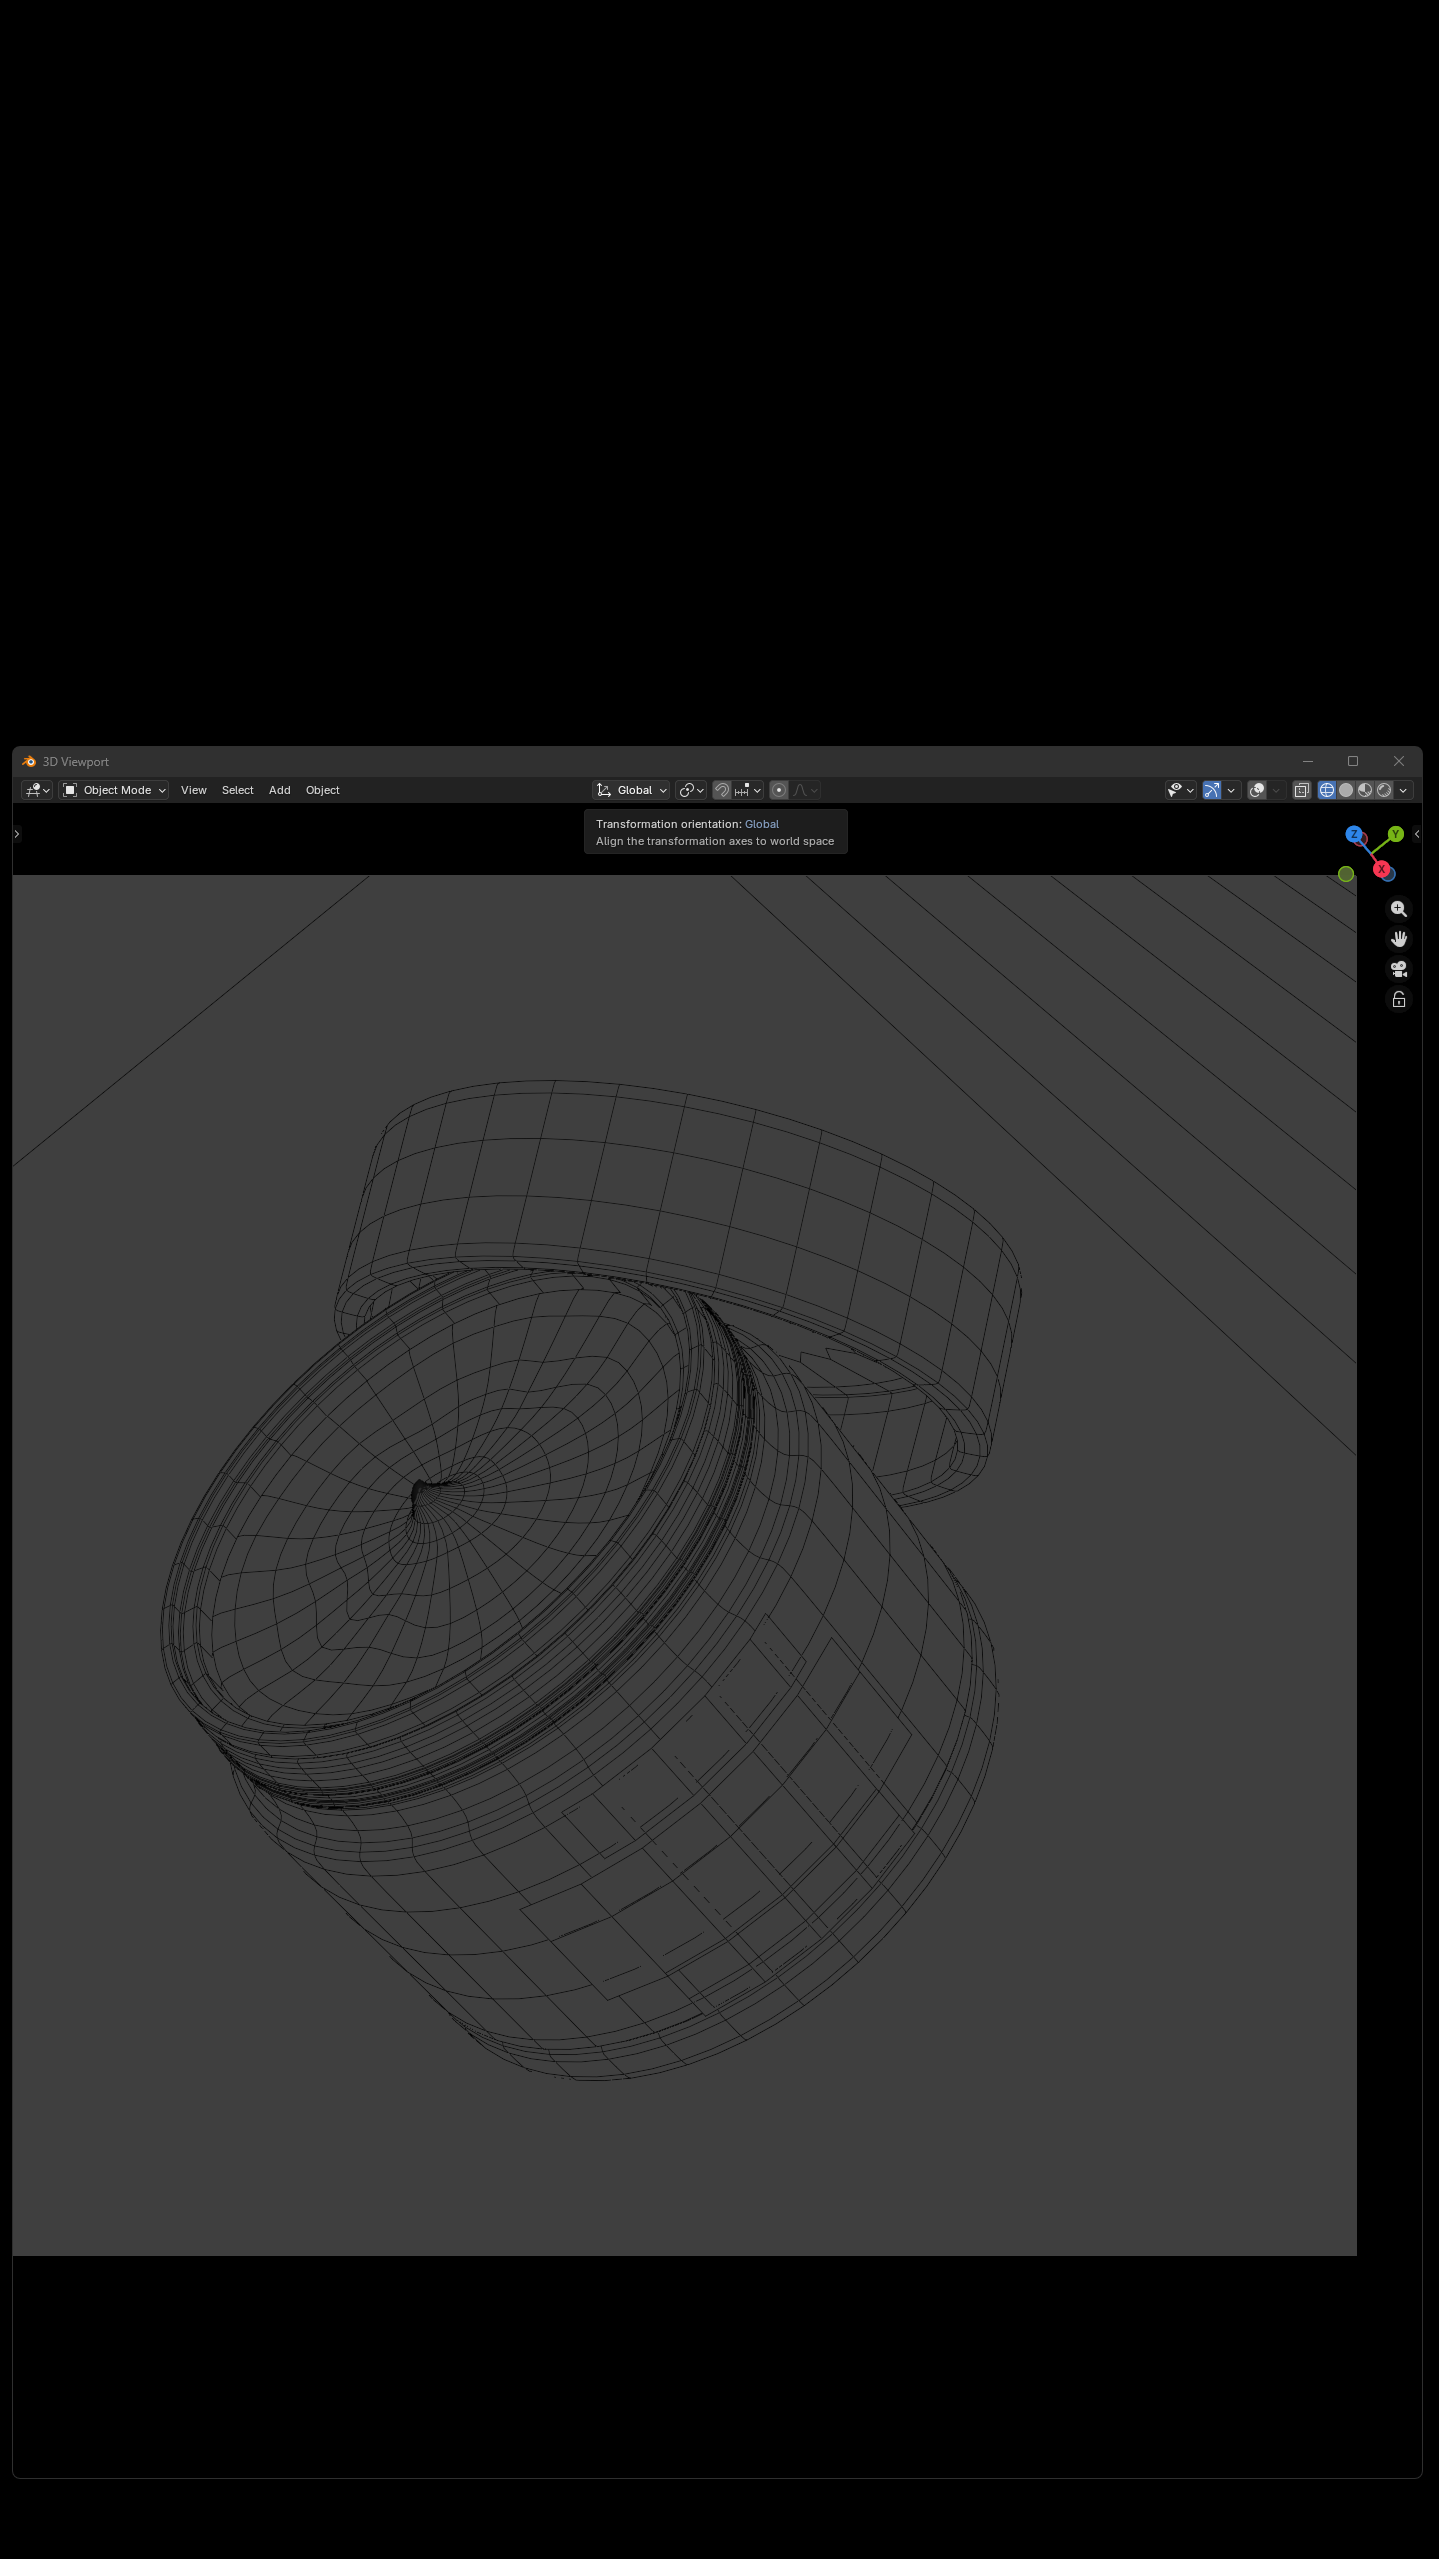Click the Blender logo in title bar
Viewport: 1439px width, 2559px height.
29,762
